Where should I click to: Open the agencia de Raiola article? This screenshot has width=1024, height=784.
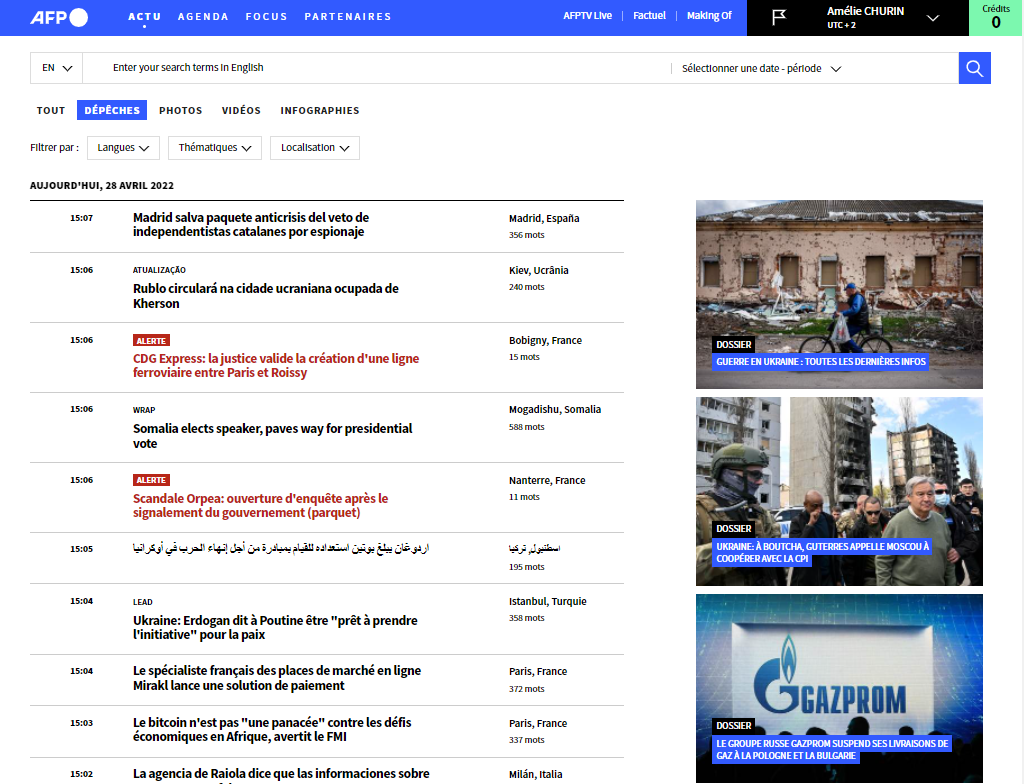pos(281,774)
